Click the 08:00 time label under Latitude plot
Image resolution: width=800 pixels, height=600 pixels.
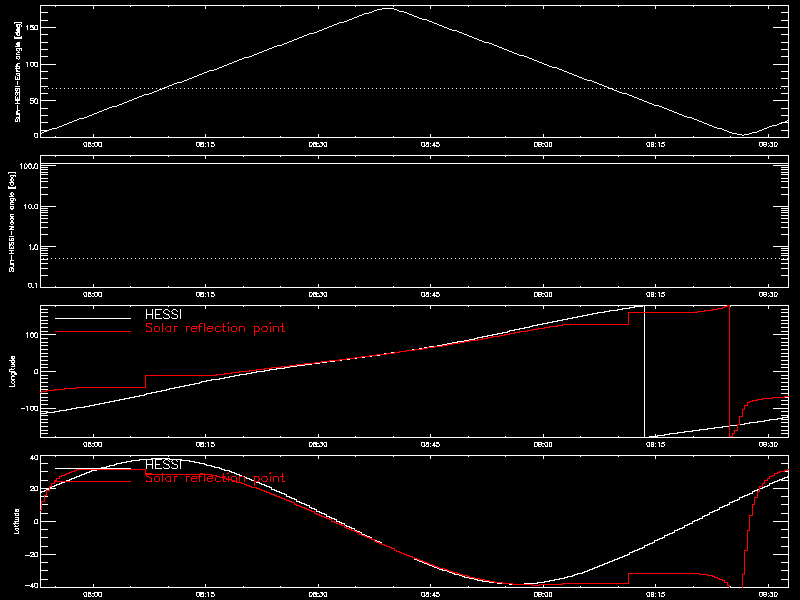(92, 595)
